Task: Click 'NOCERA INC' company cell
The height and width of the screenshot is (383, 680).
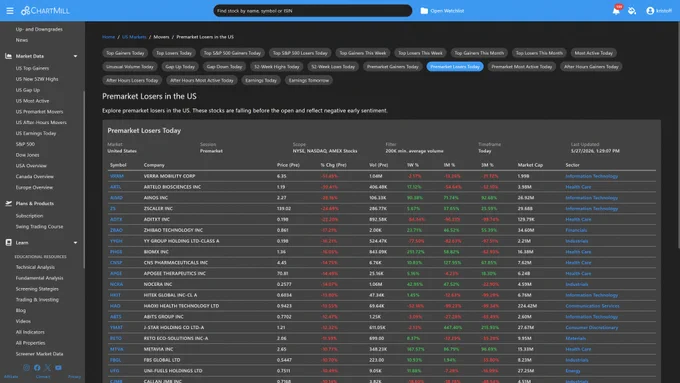Action: 158,284
